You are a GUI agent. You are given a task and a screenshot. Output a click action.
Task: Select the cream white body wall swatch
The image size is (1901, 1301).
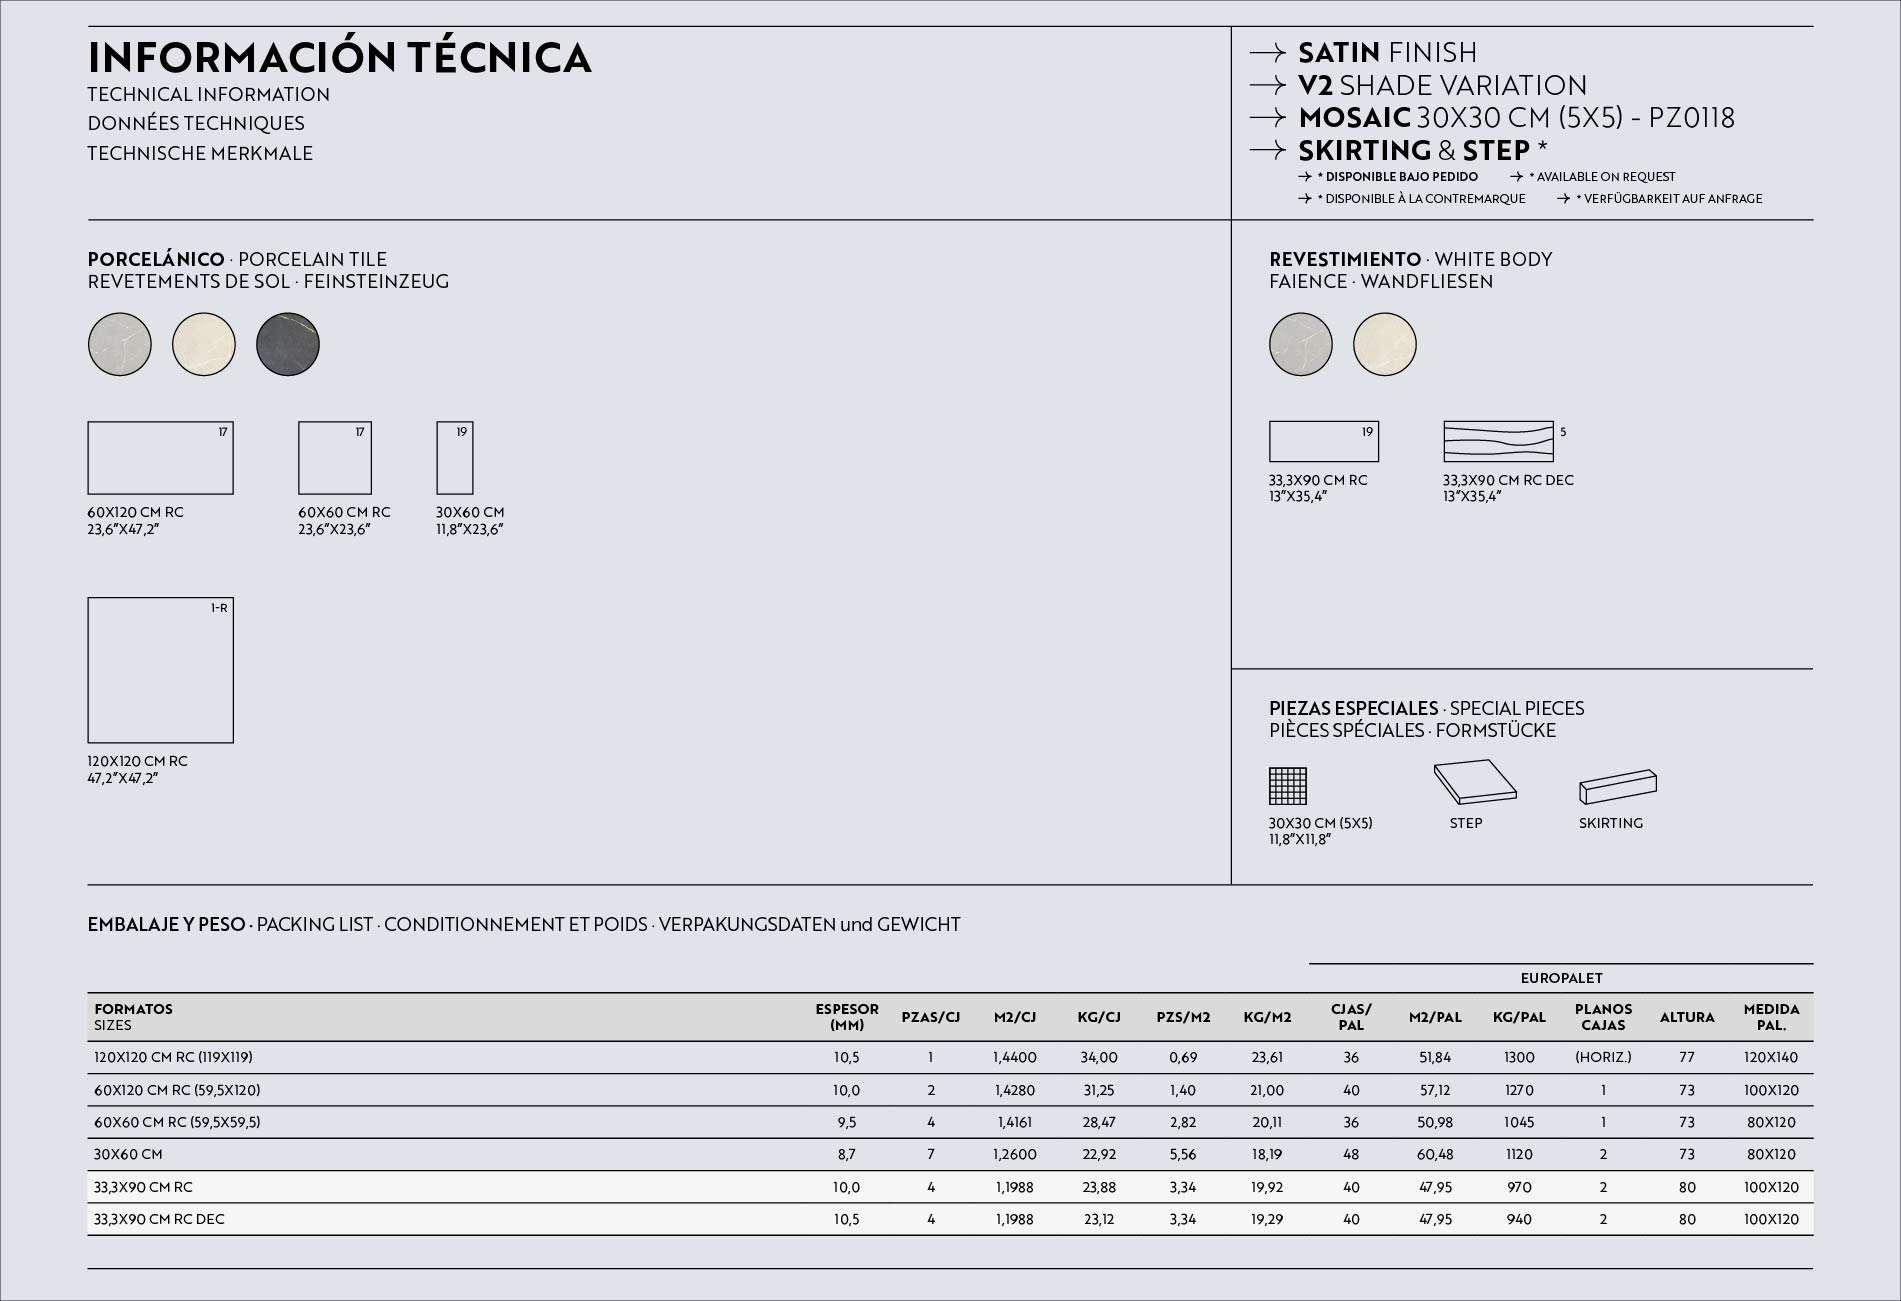coord(1385,344)
